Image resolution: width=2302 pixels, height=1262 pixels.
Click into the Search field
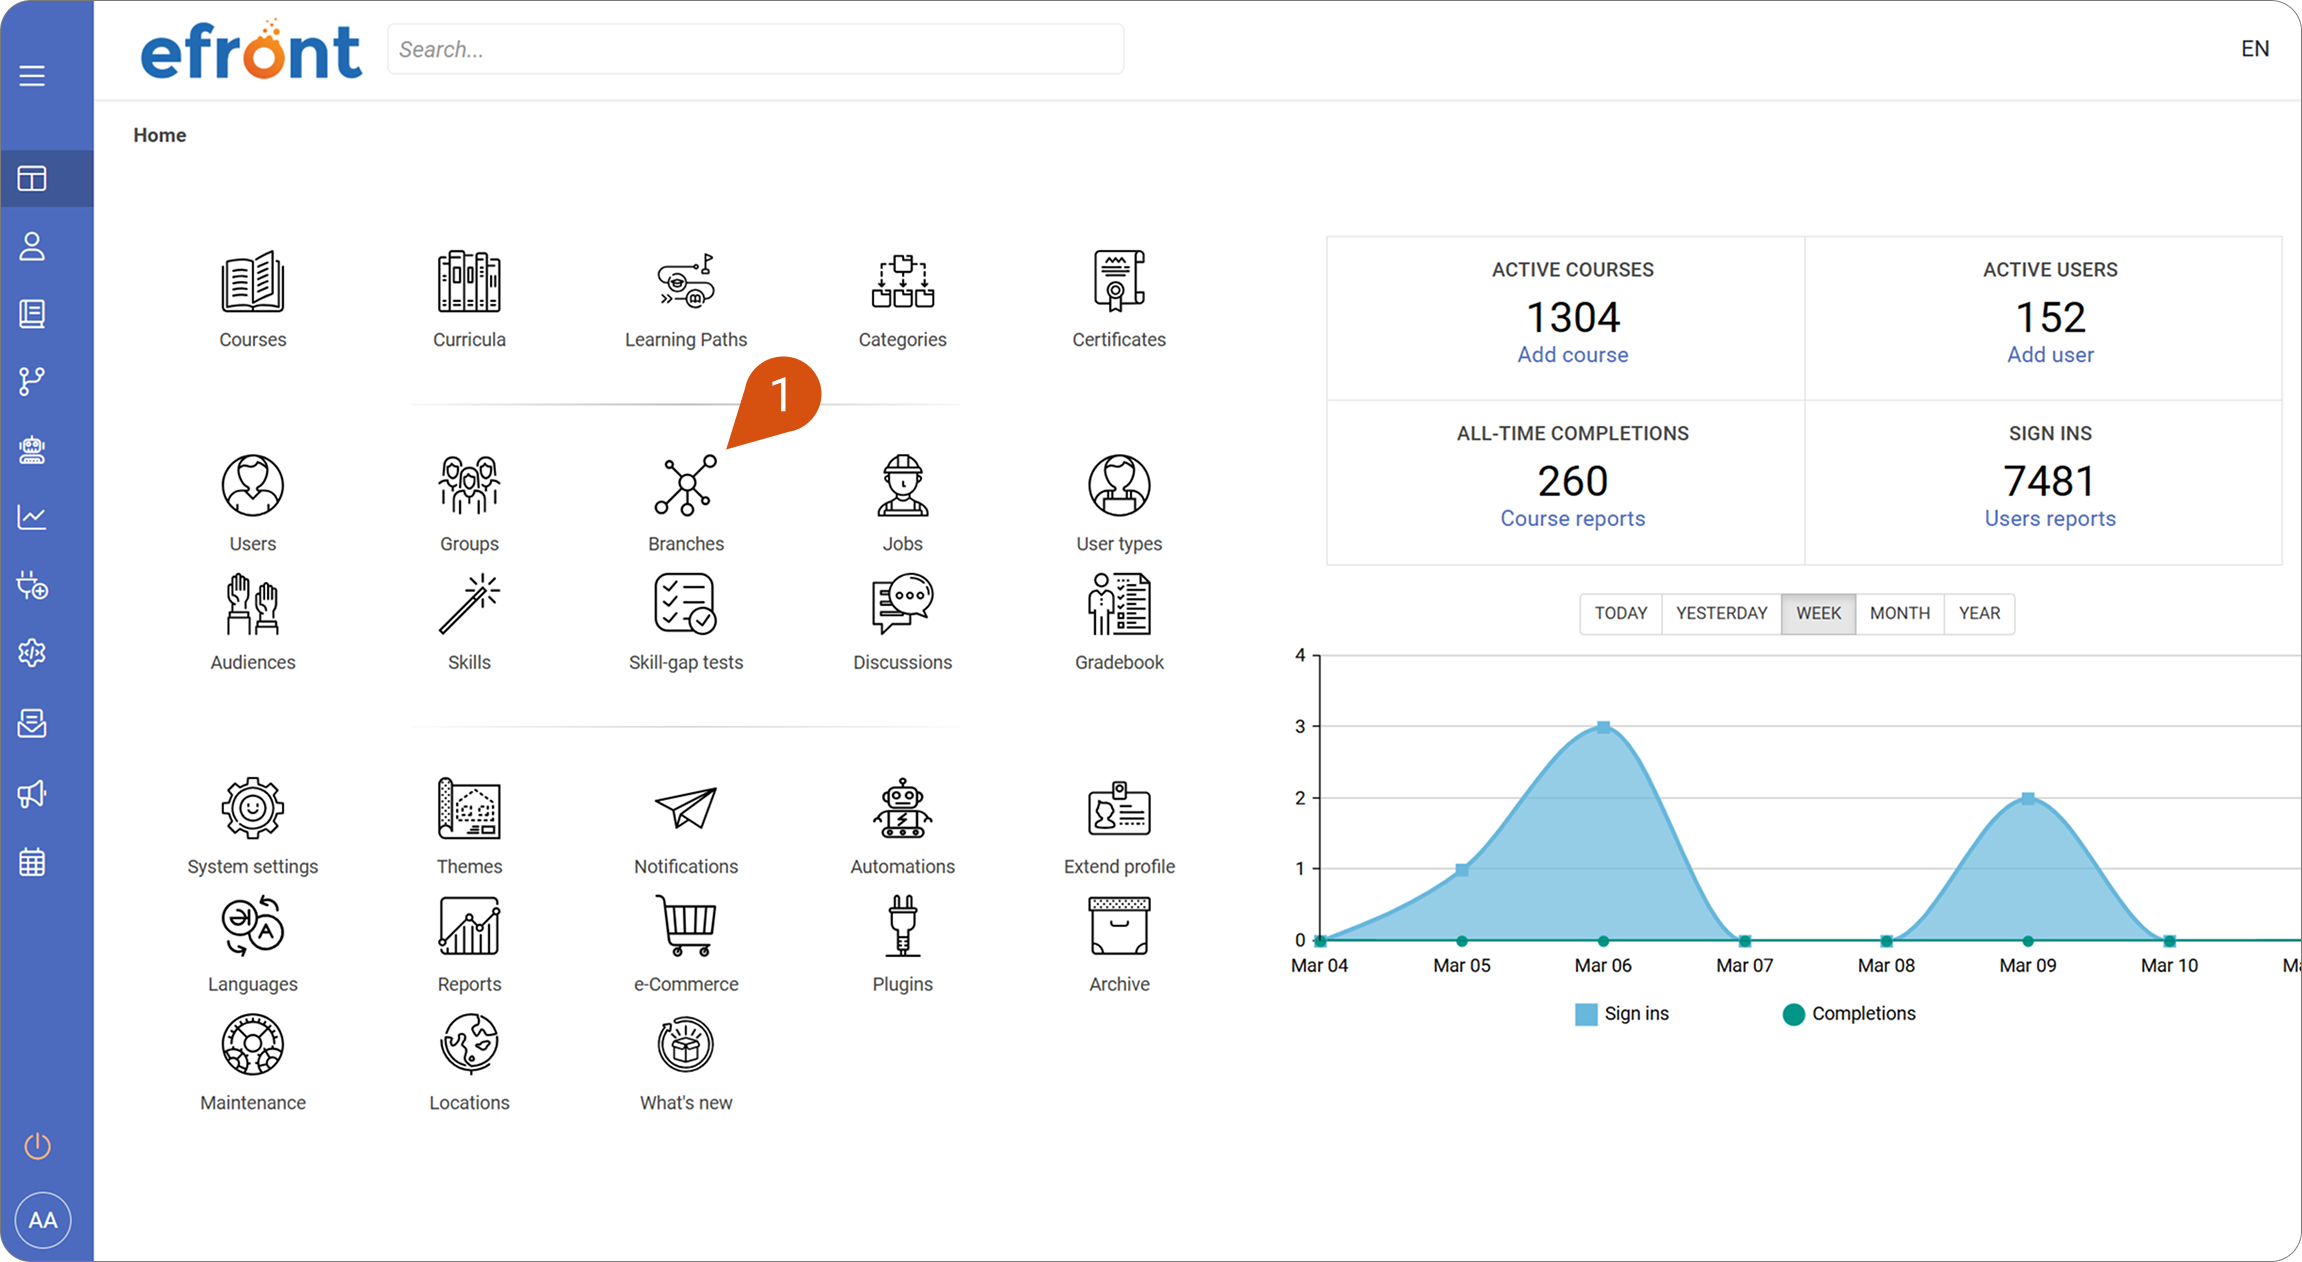(x=755, y=49)
